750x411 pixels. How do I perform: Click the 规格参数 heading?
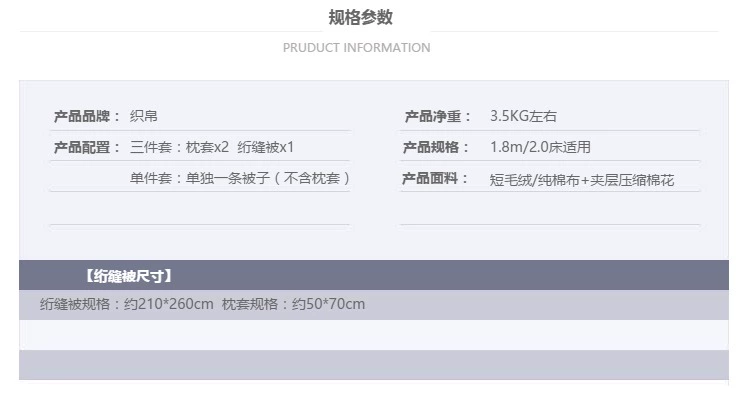(x=360, y=17)
